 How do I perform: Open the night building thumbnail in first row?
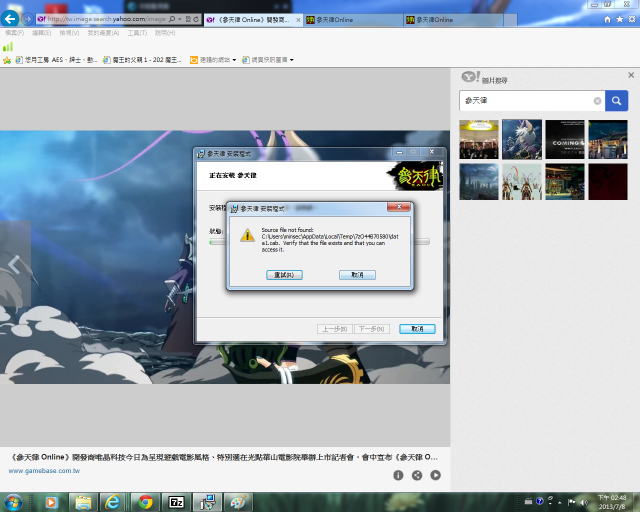click(608, 139)
